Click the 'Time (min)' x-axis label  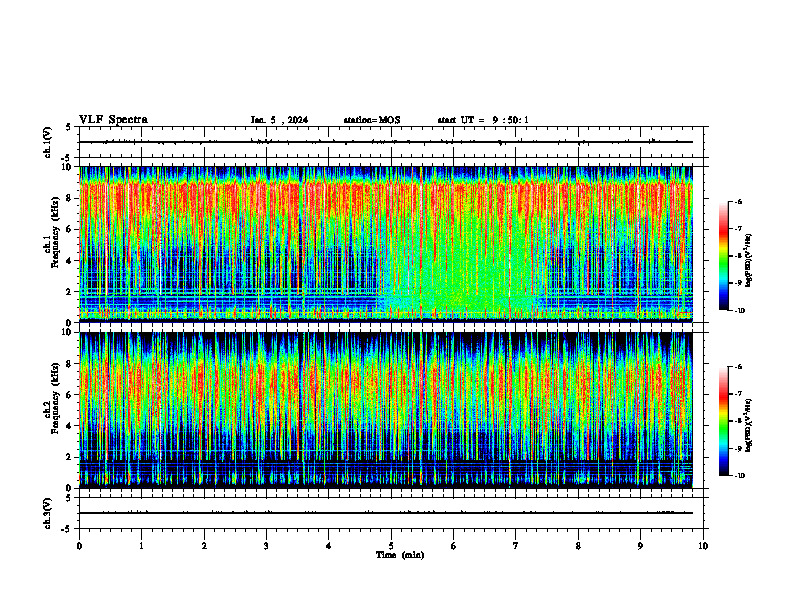tap(400, 555)
